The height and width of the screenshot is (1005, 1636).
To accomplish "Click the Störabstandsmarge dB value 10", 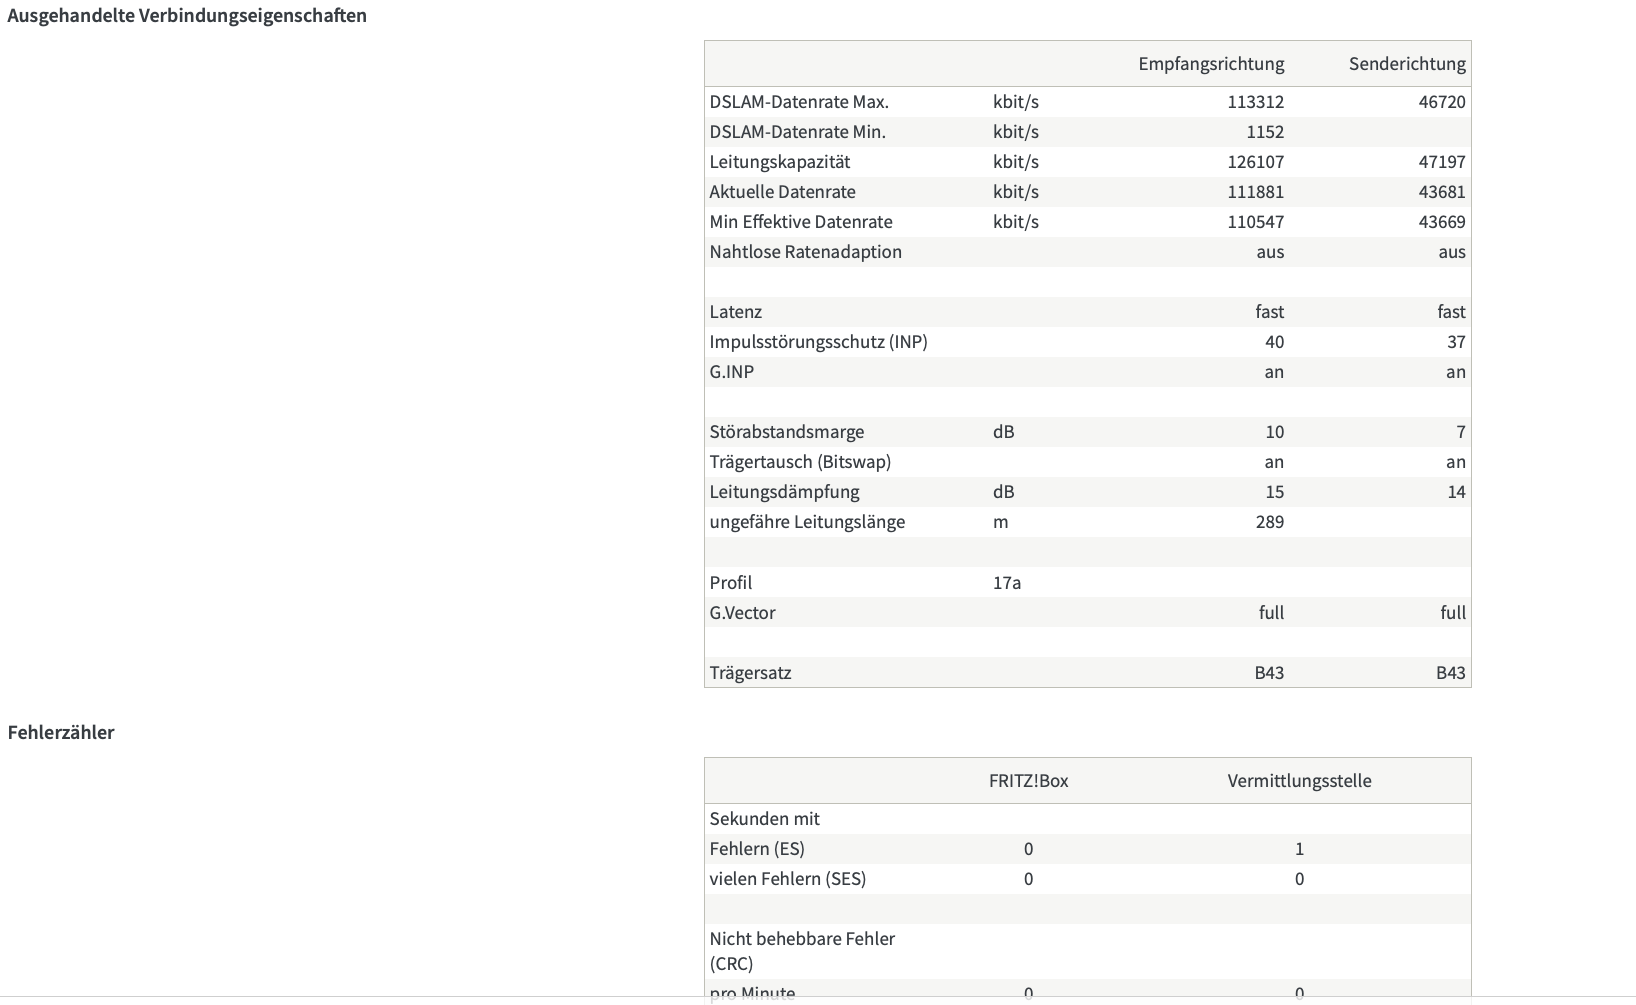I will point(1274,431).
